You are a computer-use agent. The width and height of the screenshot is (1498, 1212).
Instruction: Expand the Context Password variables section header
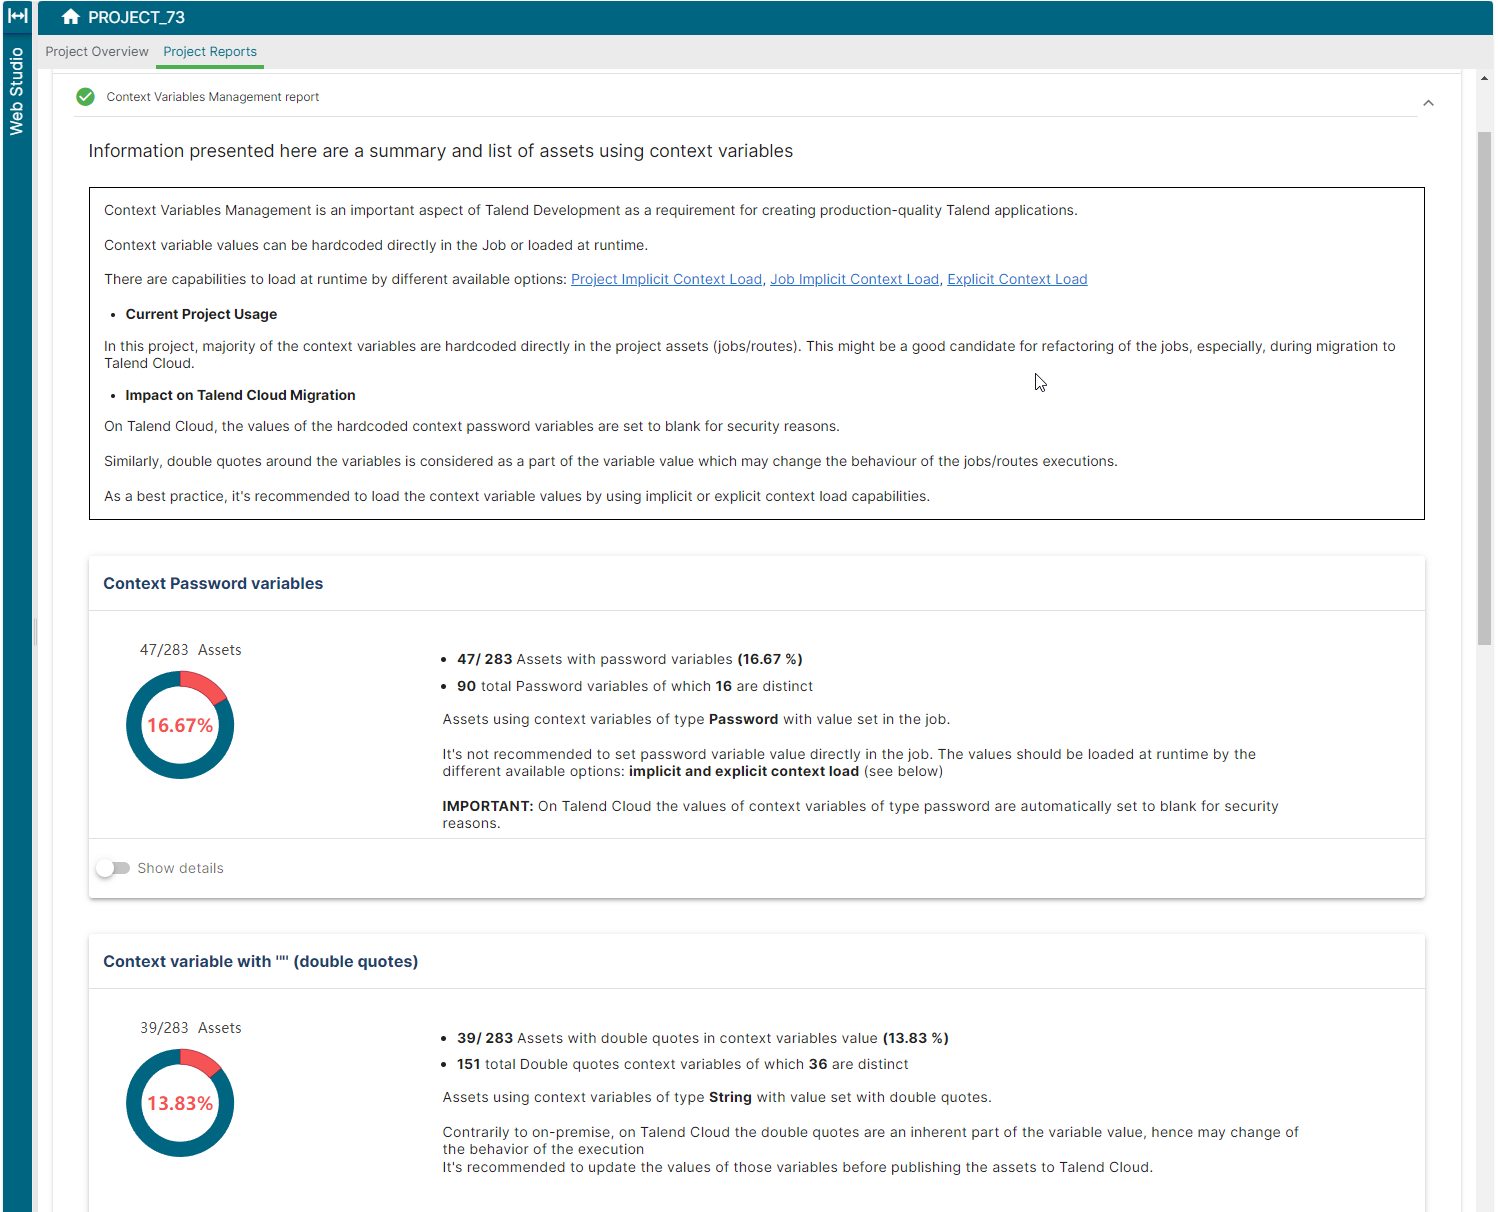coord(213,583)
